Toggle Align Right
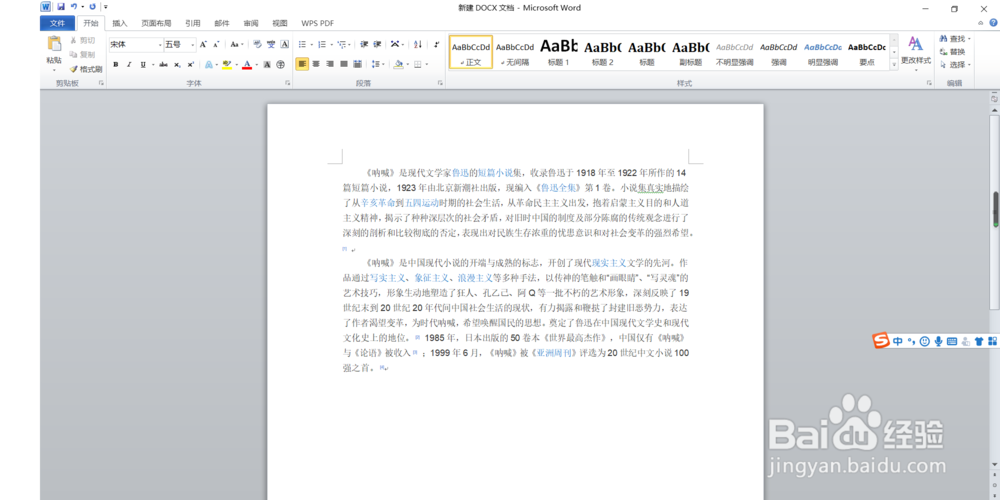This screenshot has height=500, width=1000. pyautogui.click(x=330, y=64)
